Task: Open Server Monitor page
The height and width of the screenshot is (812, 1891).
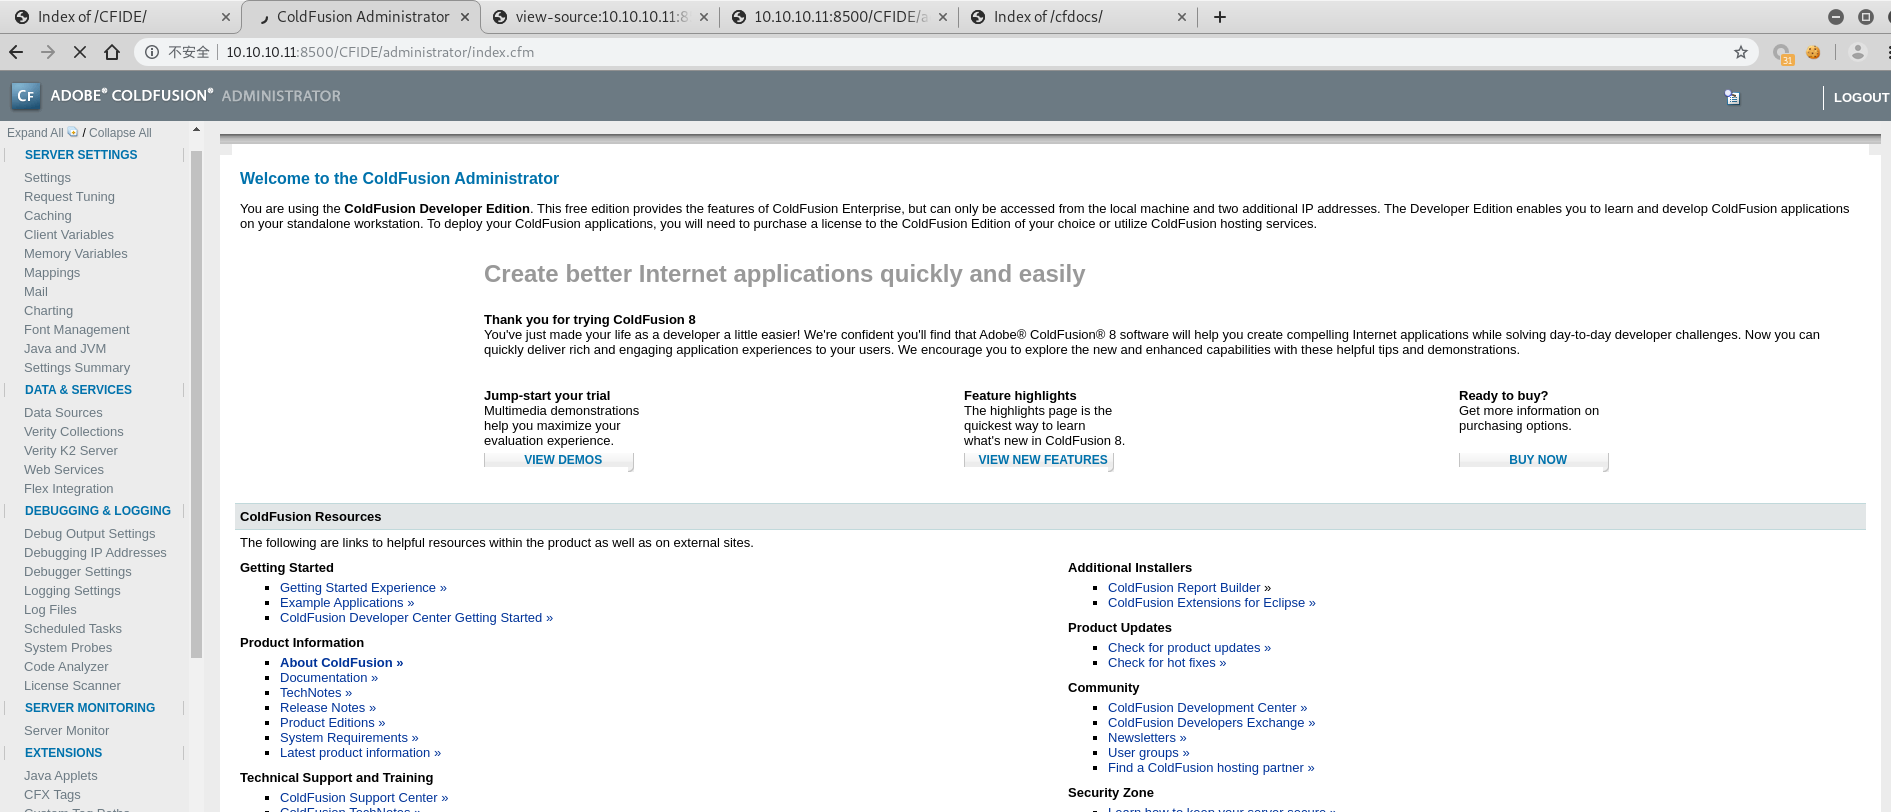Action: tap(66, 731)
